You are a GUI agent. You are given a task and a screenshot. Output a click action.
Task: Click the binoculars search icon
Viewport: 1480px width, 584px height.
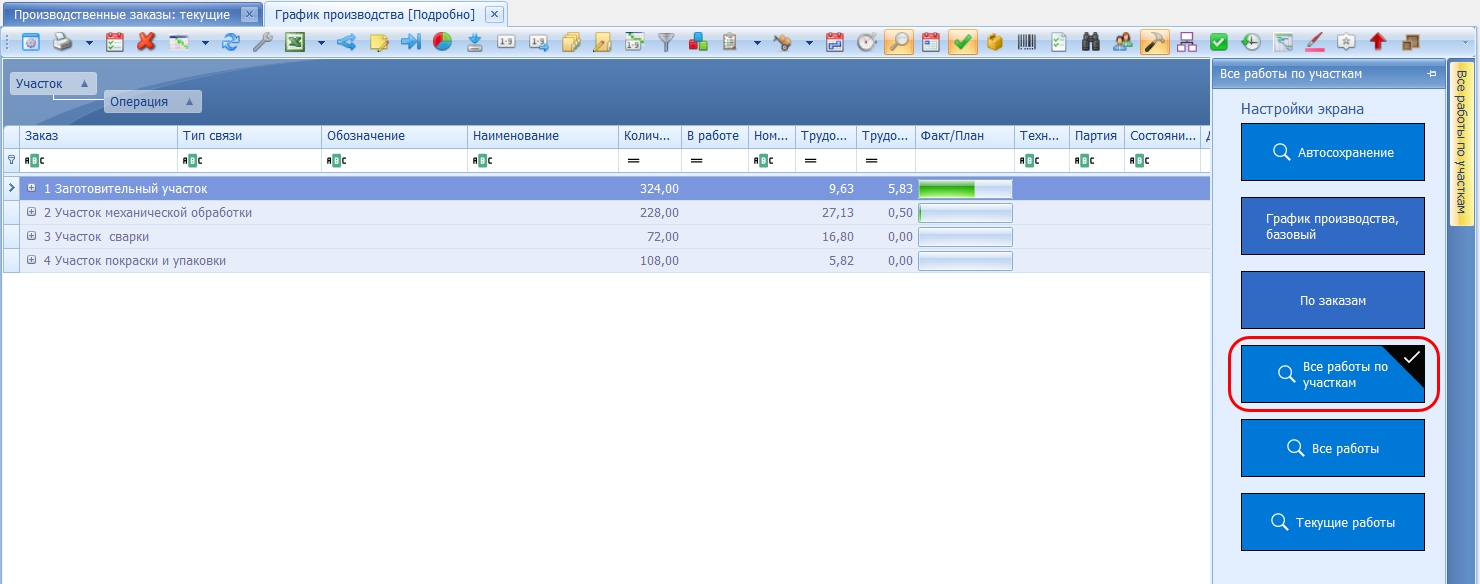(1091, 42)
